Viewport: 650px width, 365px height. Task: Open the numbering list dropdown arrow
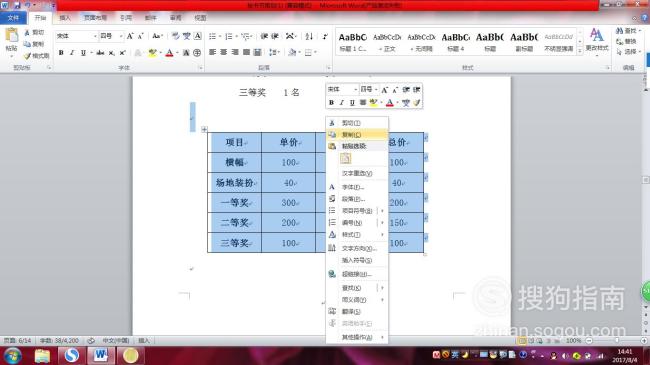[x=236, y=36]
